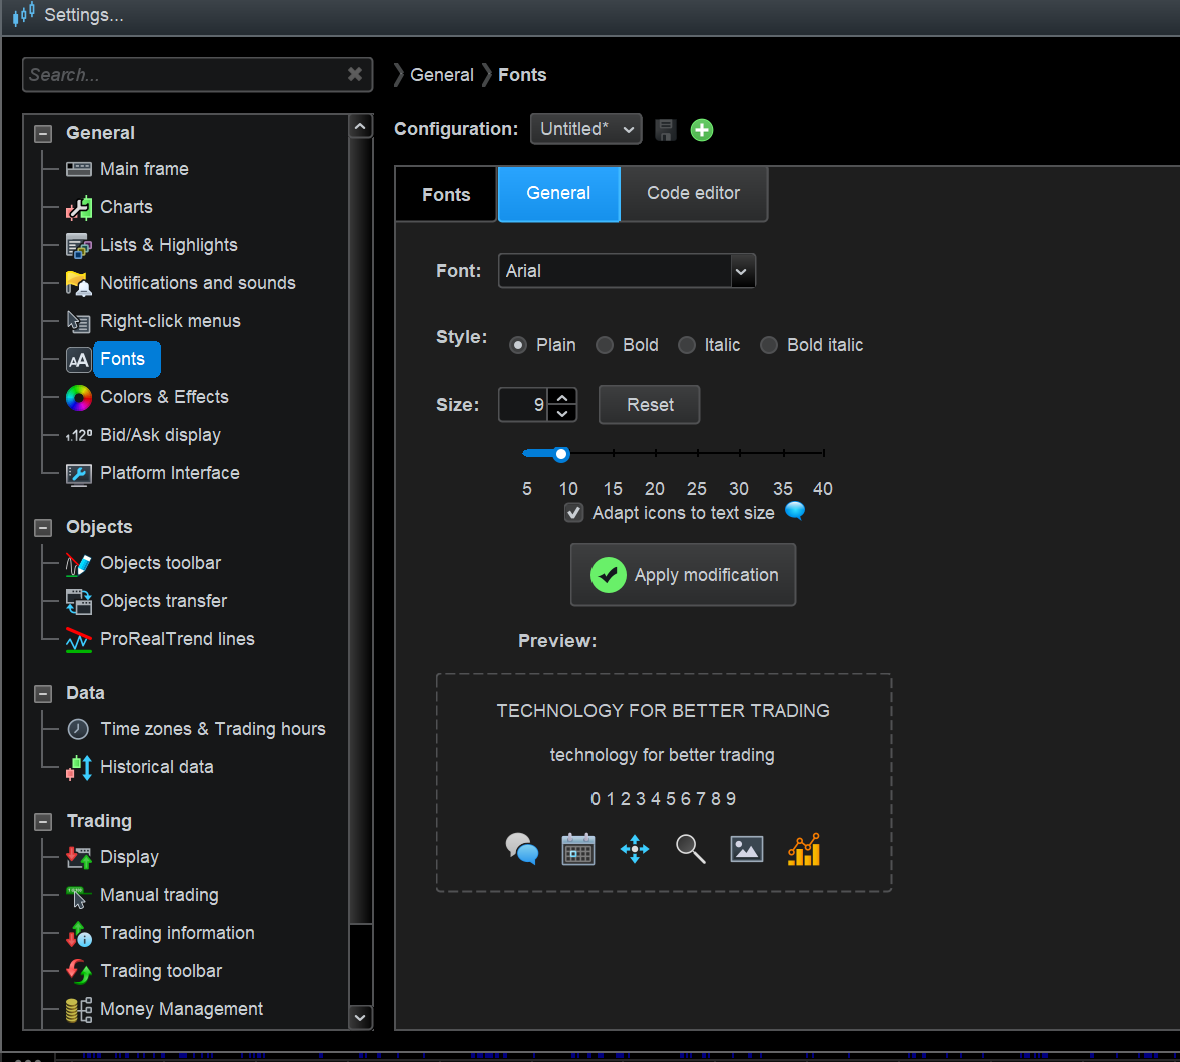Click the Colors & Effects color wheel icon

[x=78, y=397]
